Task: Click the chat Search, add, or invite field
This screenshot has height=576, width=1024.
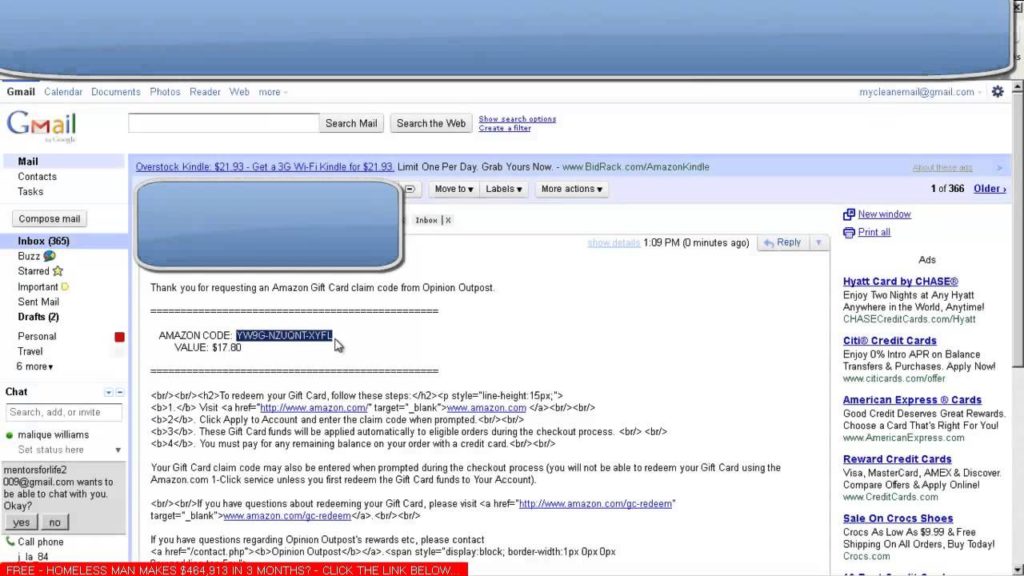Action: click(63, 413)
